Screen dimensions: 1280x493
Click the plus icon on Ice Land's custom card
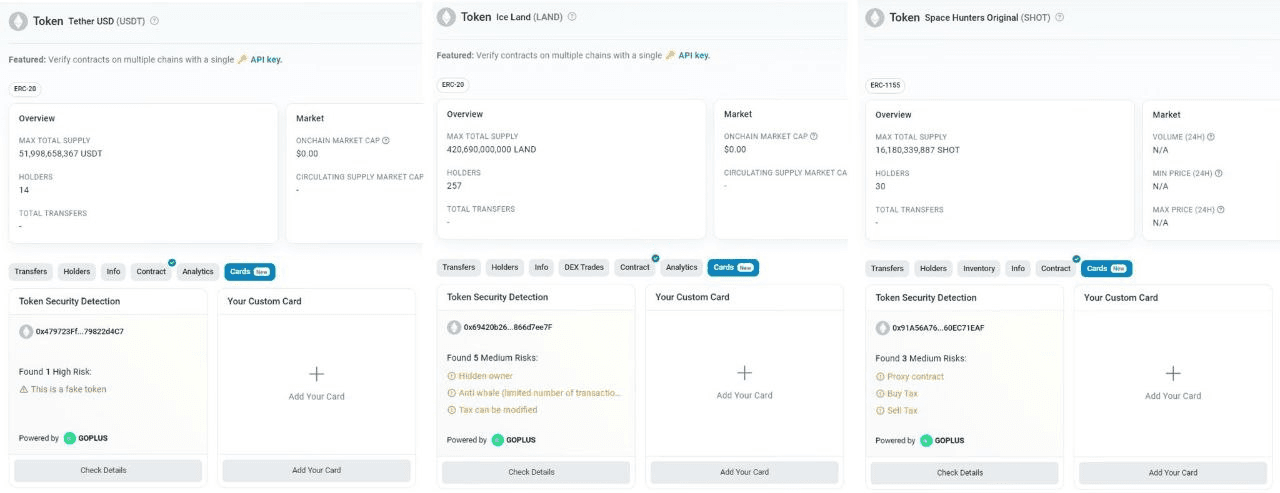tap(744, 373)
